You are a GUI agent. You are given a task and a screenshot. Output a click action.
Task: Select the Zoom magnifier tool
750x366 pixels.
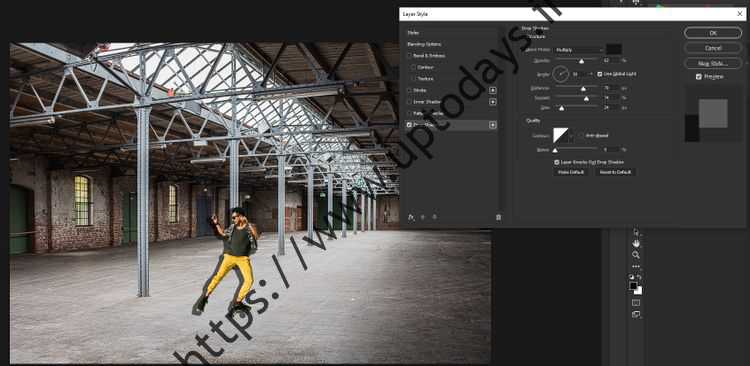[636, 255]
